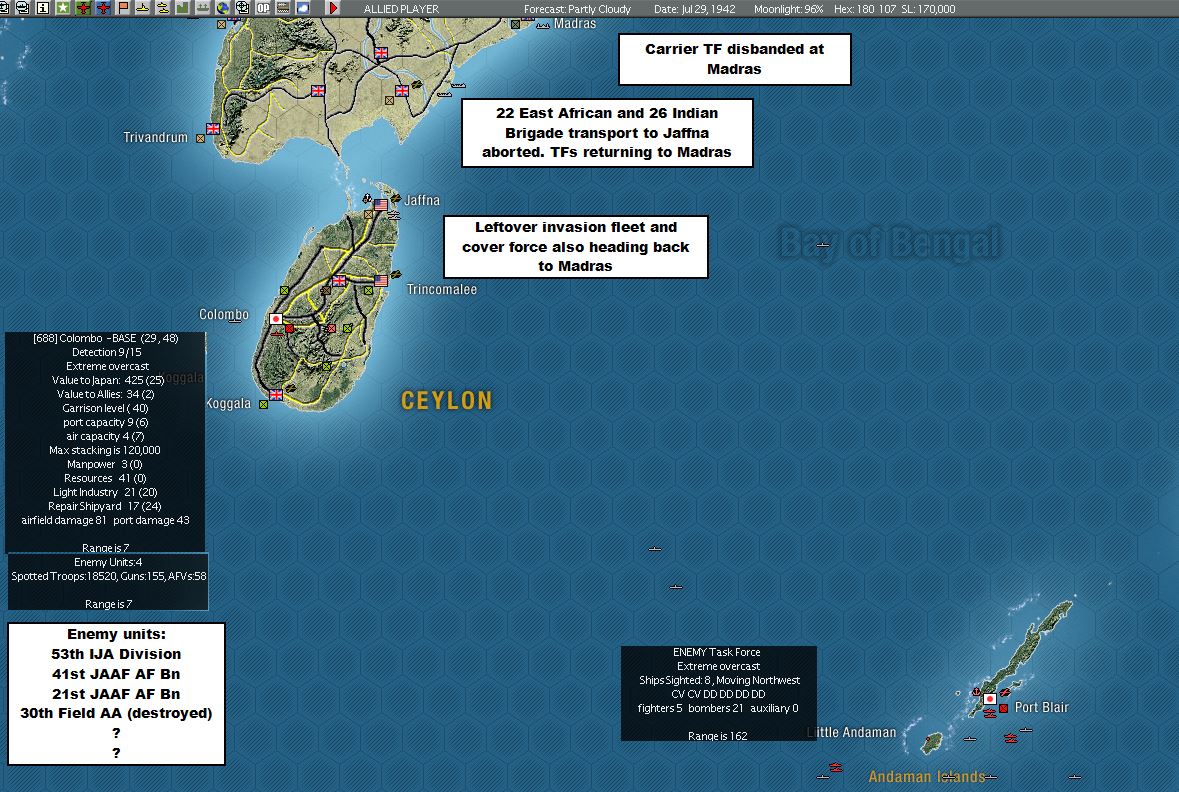The image size is (1179, 792).
Task: Click 'ENEMY Task Force' tooltip heading
Action: (717, 652)
